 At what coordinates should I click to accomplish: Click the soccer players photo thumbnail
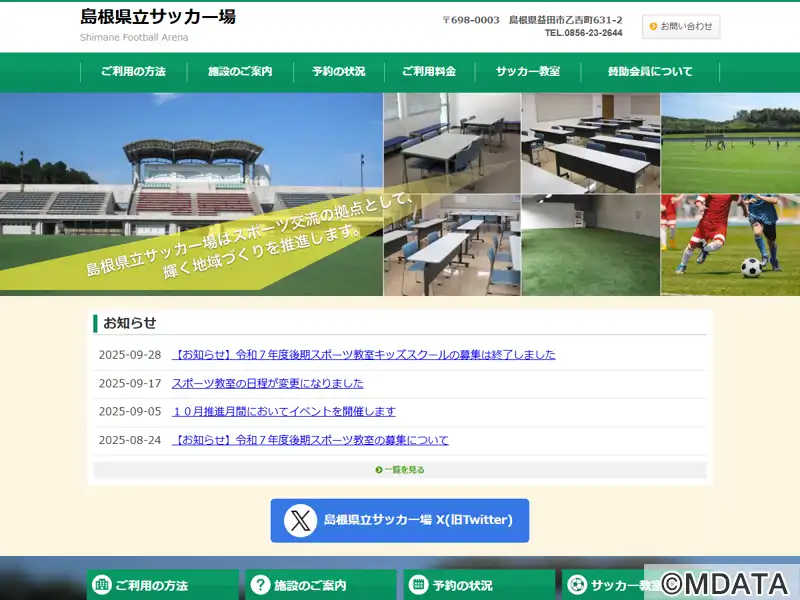tap(730, 244)
